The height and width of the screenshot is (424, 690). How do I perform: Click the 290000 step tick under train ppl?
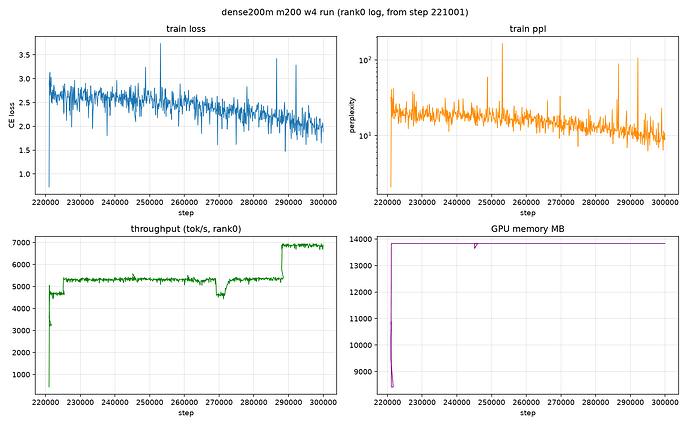[630, 202]
